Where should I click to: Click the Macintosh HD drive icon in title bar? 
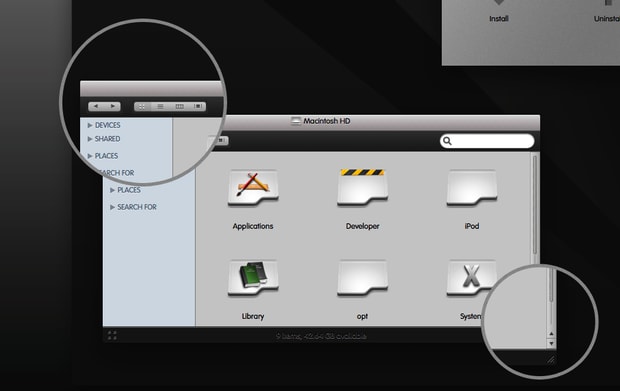pyautogui.click(x=295, y=121)
